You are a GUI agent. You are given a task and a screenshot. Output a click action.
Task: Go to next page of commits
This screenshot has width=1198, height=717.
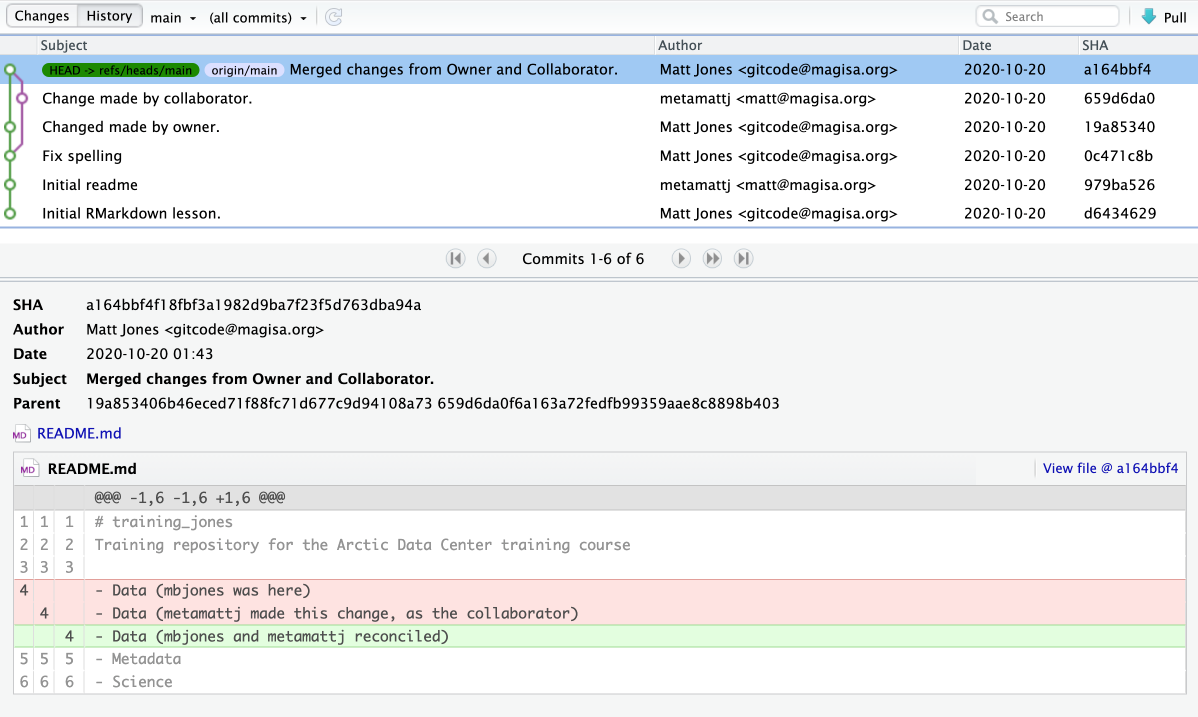tap(681, 259)
